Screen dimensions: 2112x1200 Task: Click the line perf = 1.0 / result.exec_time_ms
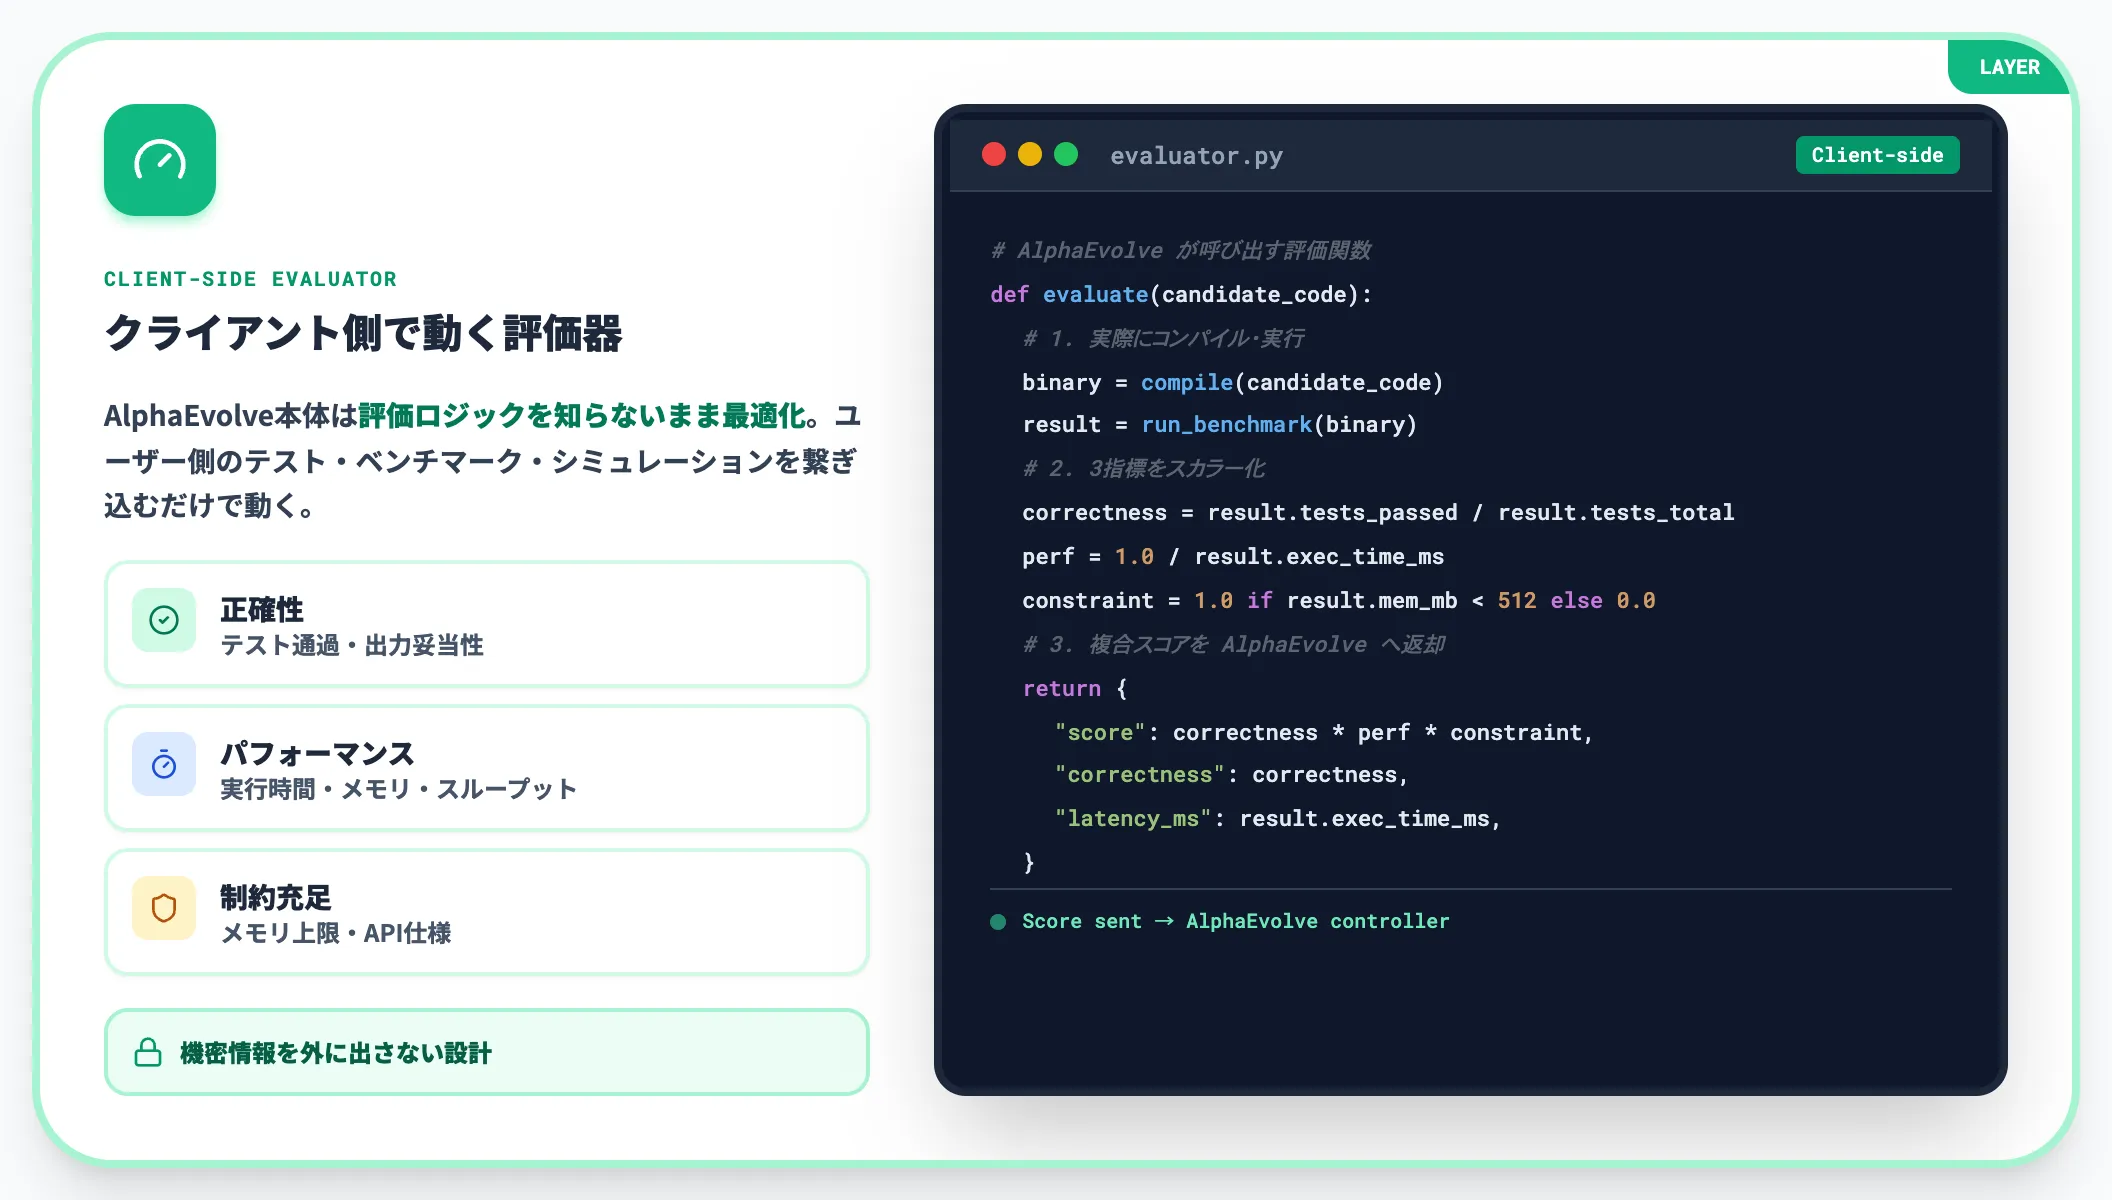coord(1233,556)
